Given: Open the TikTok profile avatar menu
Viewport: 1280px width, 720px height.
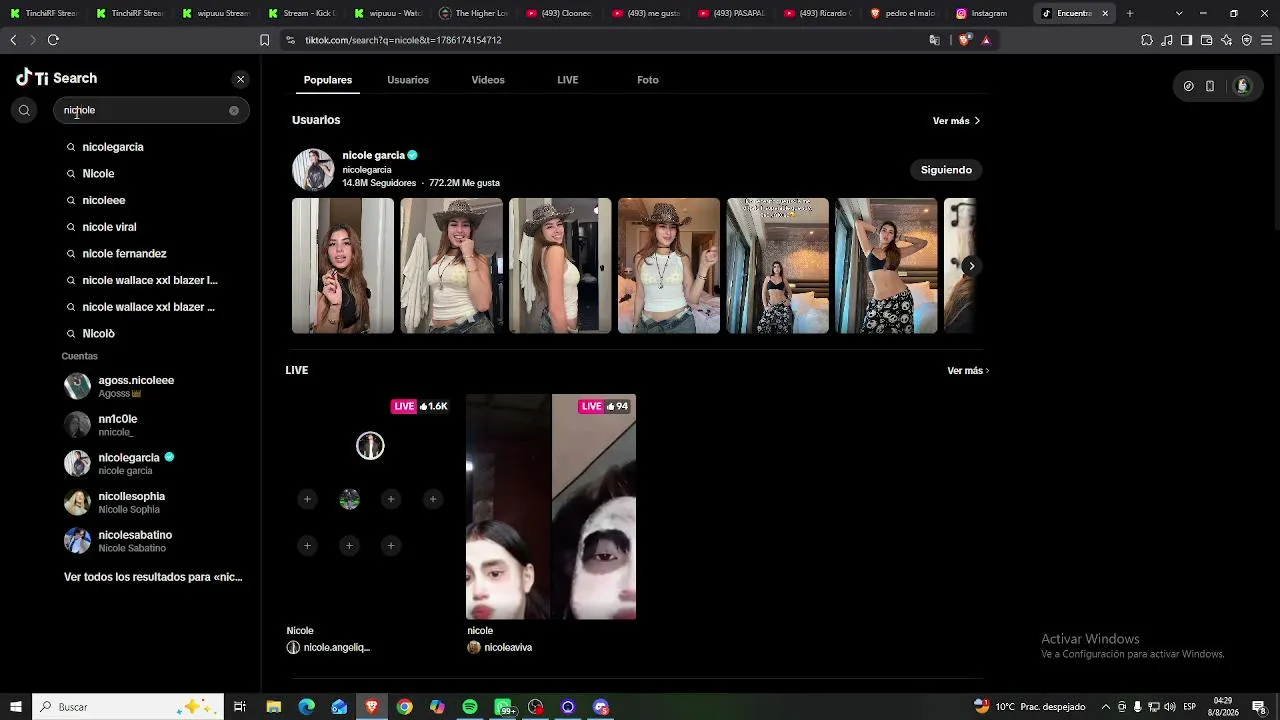Looking at the screenshot, I should click(1243, 86).
